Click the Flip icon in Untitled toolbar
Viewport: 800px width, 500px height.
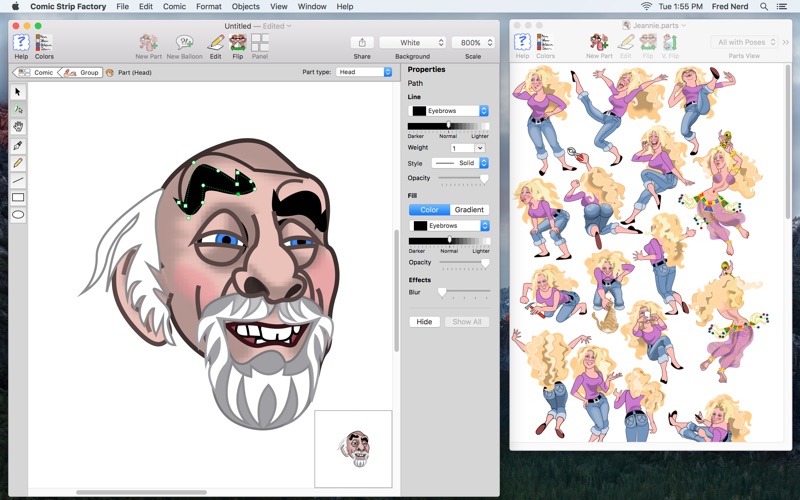(238, 42)
